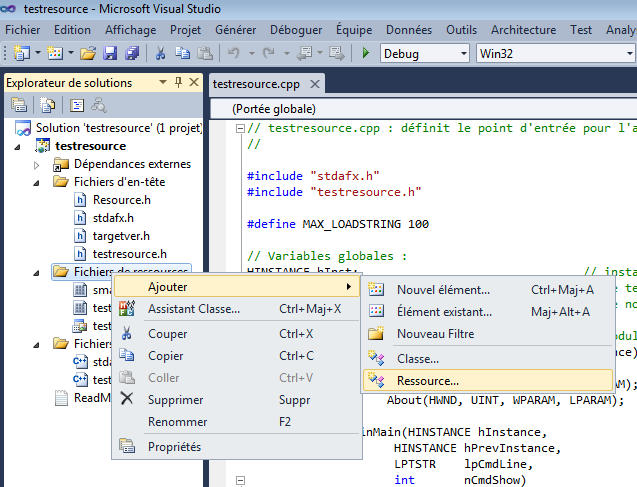Screen dimensions: 637x487
Task: Click the Add New Item toolbar icon
Action: click(55, 53)
